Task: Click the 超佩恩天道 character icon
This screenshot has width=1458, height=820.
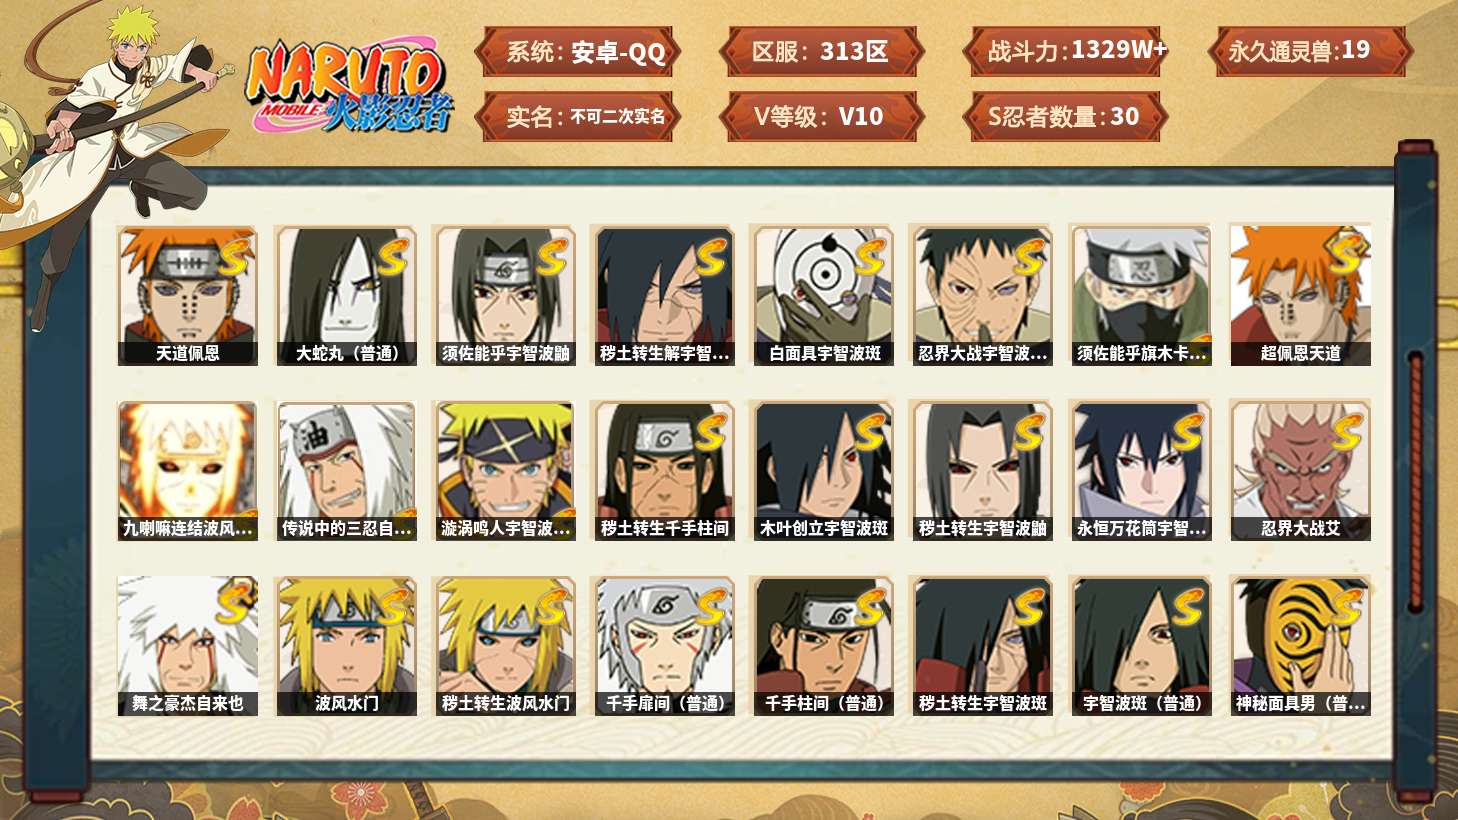Action: pyautogui.click(x=1300, y=295)
